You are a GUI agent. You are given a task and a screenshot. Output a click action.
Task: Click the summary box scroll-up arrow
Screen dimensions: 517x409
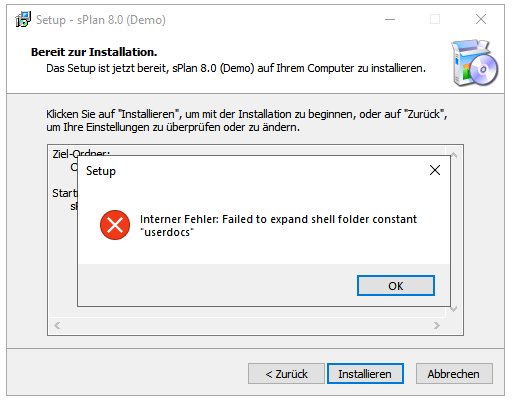coord(454,155)
